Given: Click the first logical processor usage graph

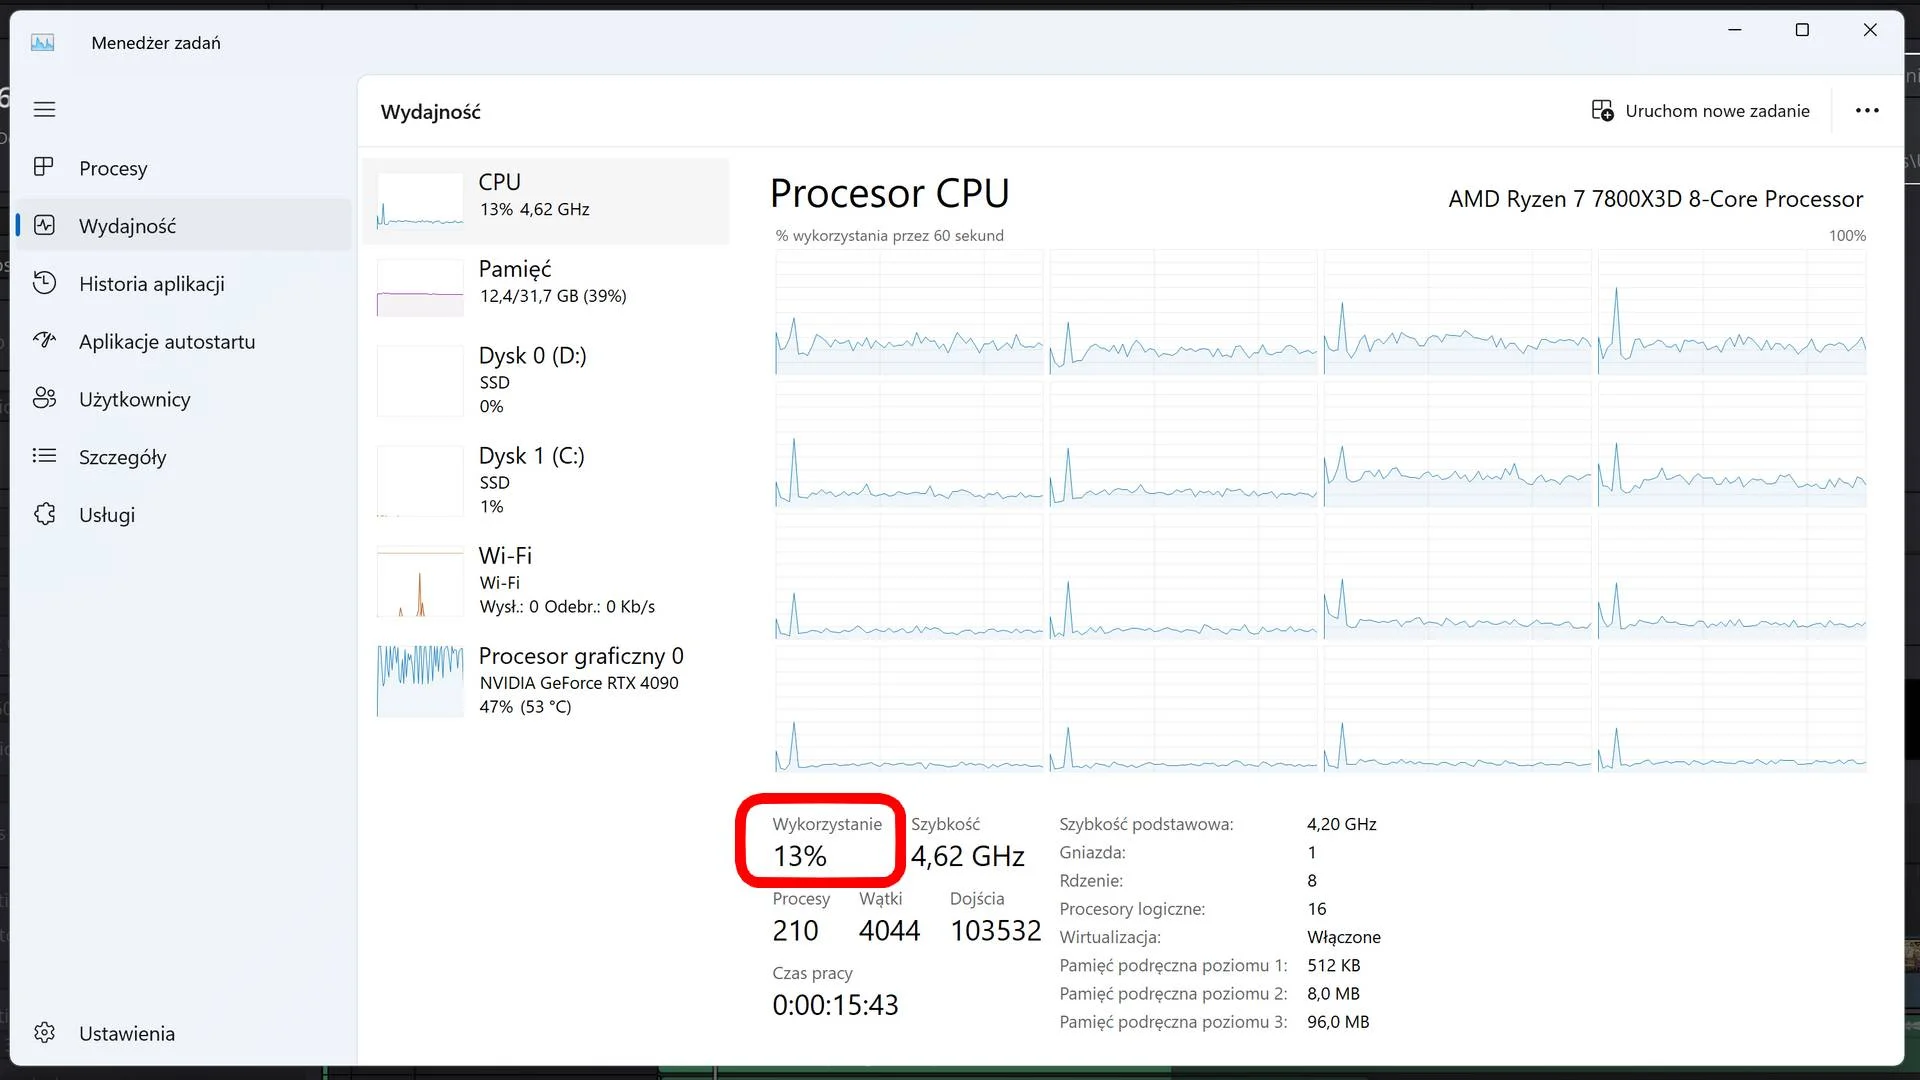Looking at the screenshot, I should [908, 313].
